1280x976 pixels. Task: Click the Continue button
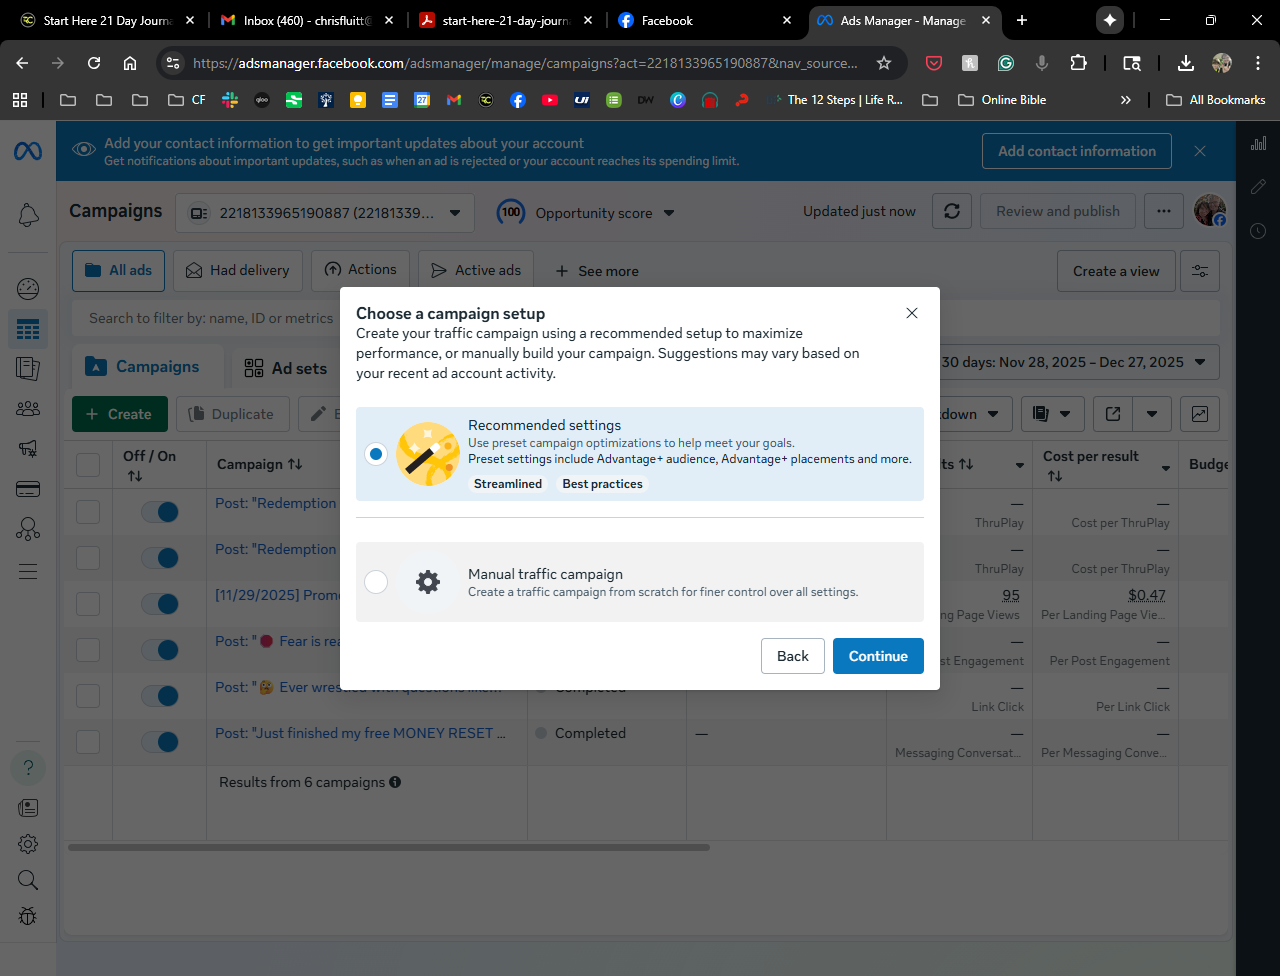877,656
